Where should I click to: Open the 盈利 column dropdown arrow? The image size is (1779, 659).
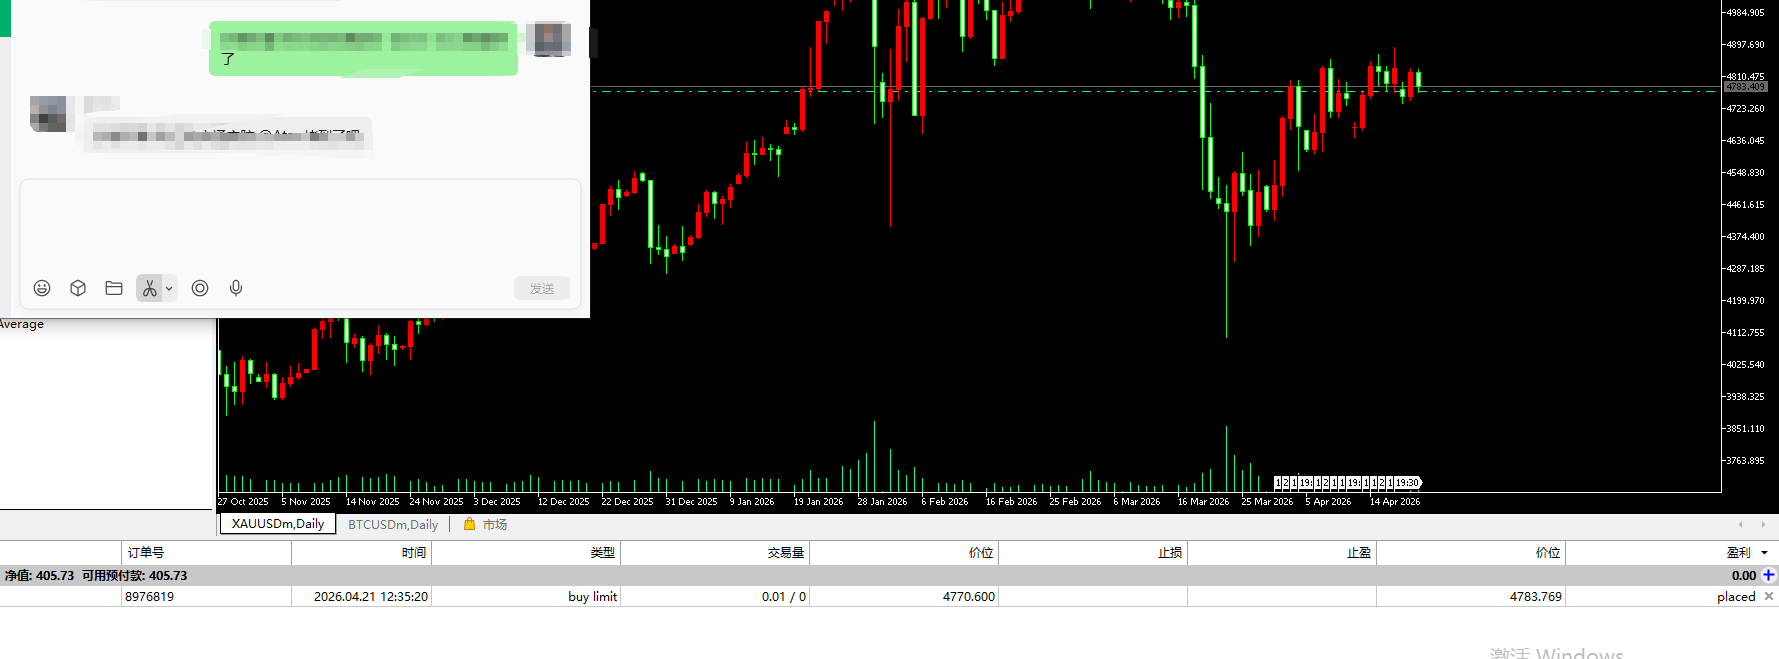coord(1764,553)
